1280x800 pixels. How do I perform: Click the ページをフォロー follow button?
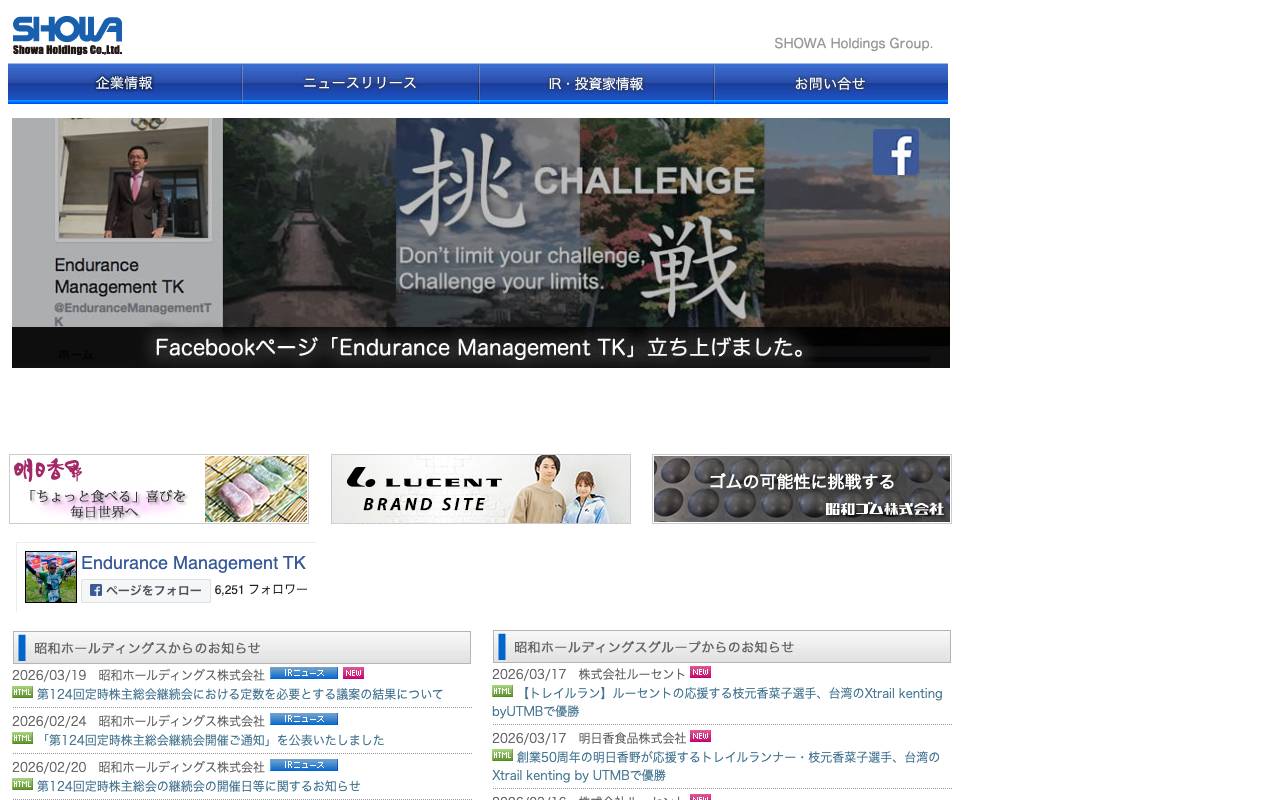pyautogui.click(x=146, y=590)
